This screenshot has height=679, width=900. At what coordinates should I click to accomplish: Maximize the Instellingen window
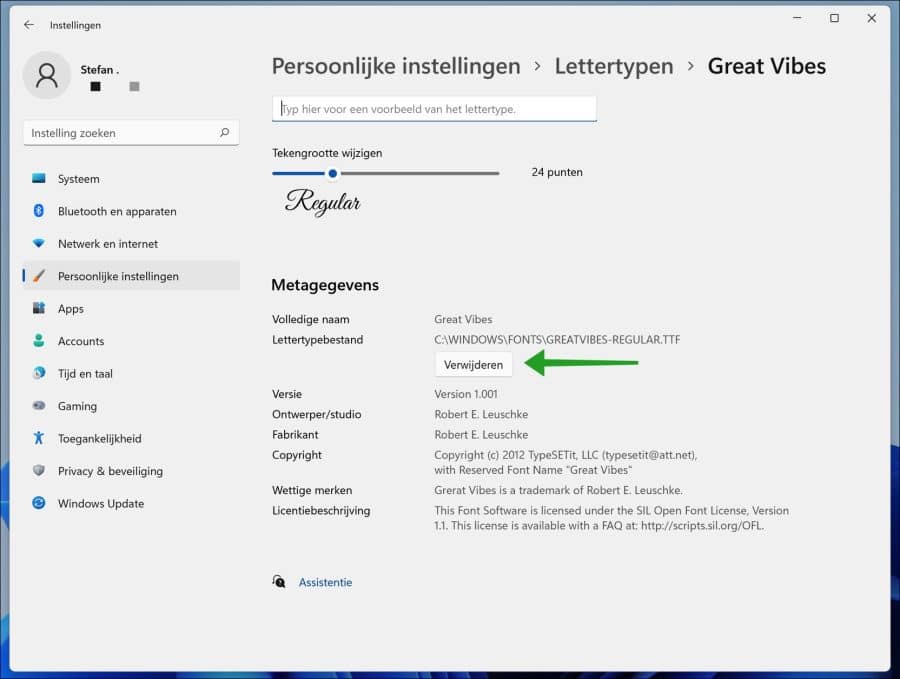click(x=834, y=18)
